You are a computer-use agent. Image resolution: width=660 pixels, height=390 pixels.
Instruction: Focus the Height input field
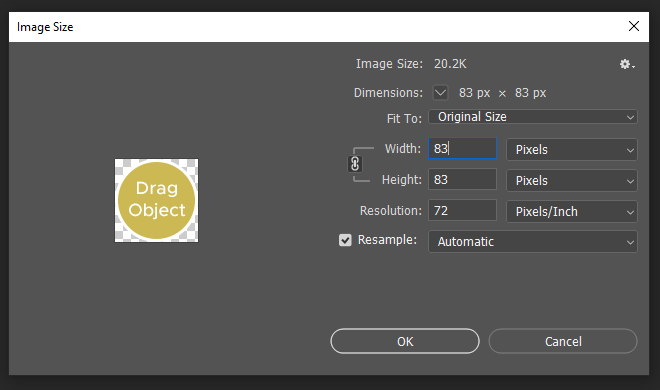tap(463, 180)
